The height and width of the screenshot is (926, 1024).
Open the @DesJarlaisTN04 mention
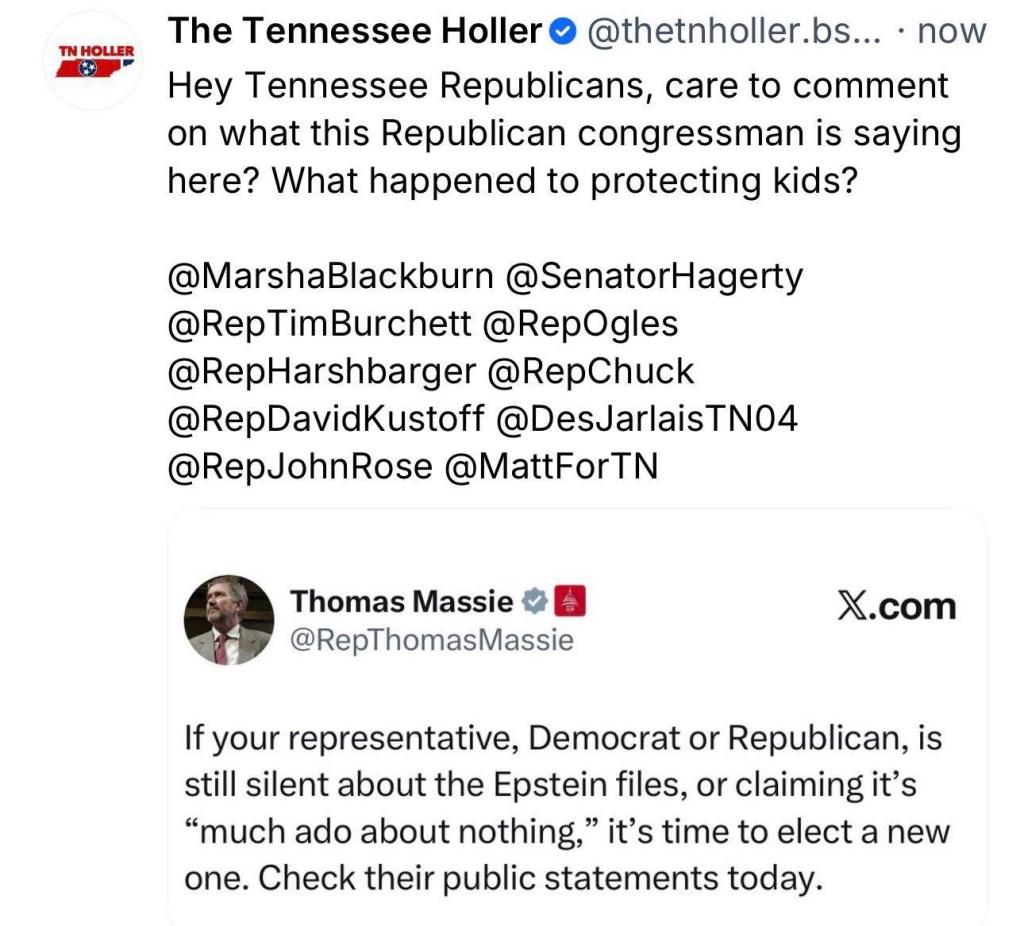(x=647, y=419)
